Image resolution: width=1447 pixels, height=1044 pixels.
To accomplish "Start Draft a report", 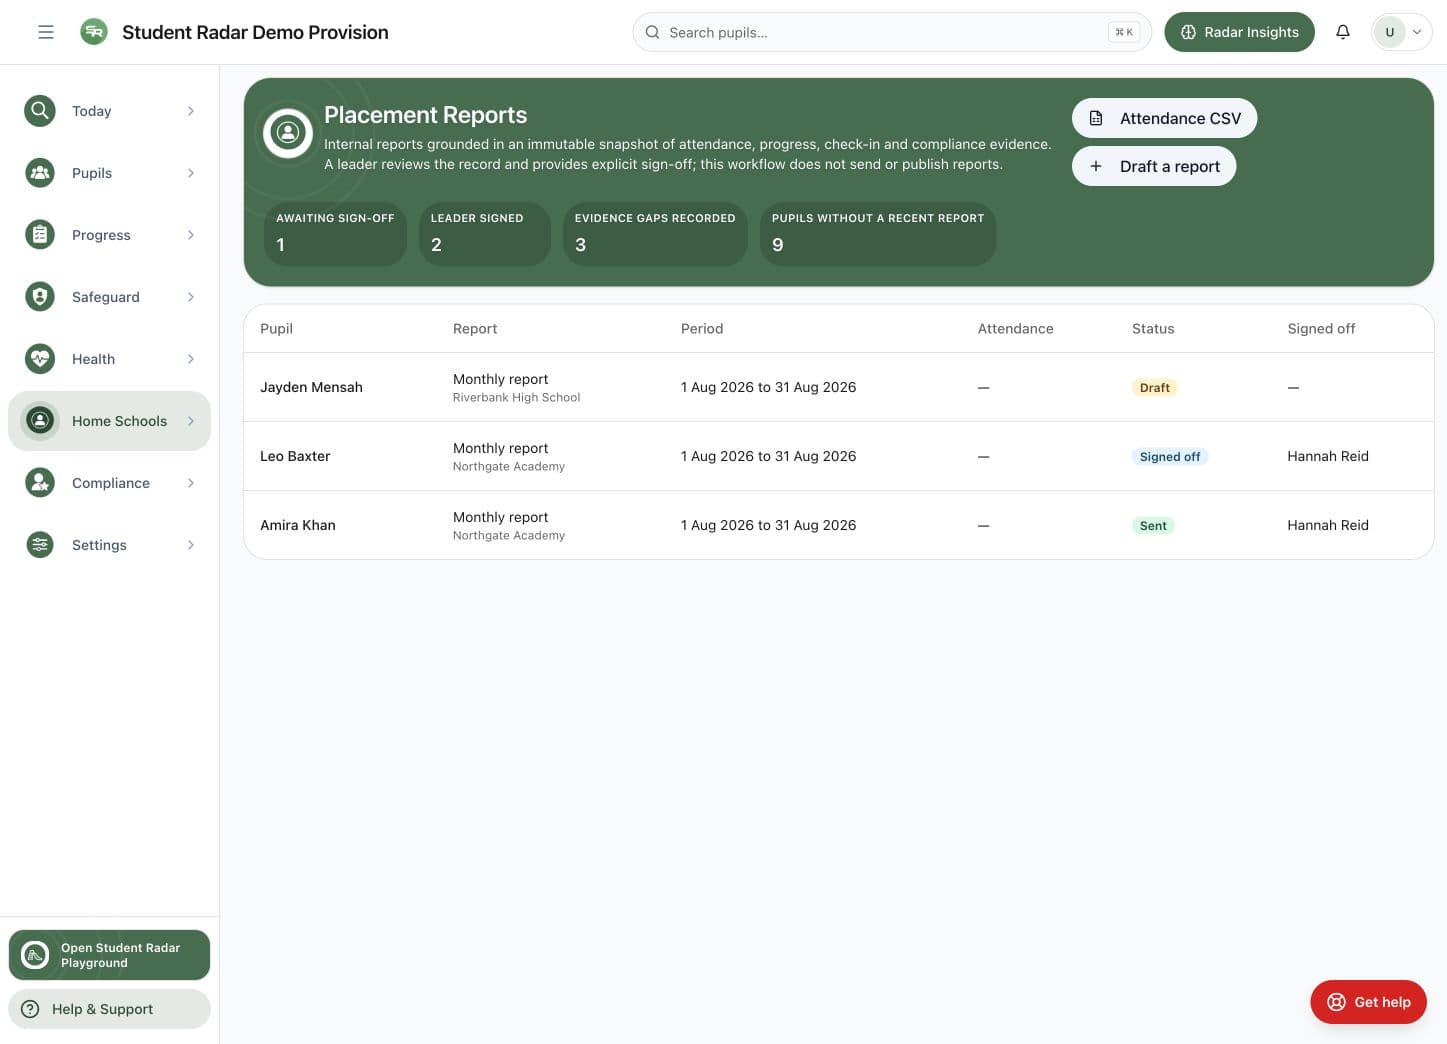I will tap(1154, 166).
